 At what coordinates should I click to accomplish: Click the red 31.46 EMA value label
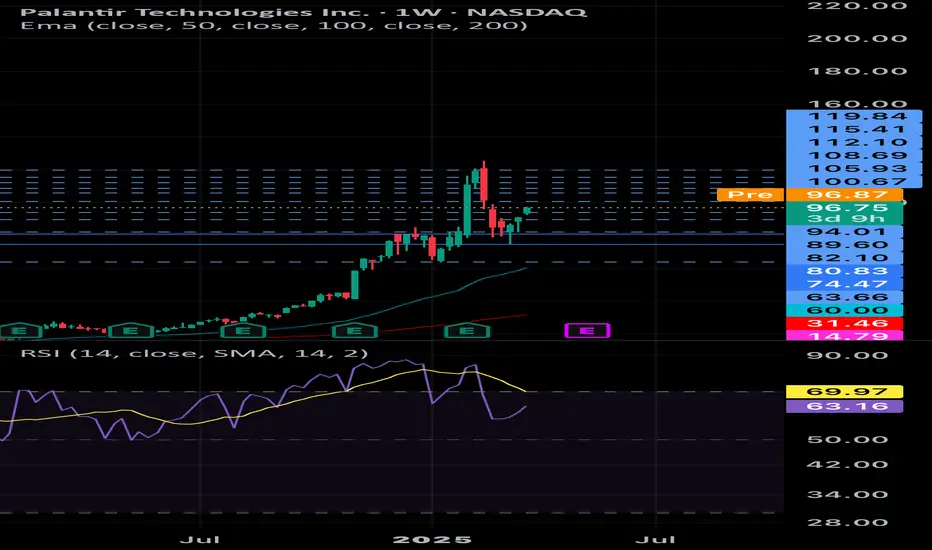(x=844, y=323)
